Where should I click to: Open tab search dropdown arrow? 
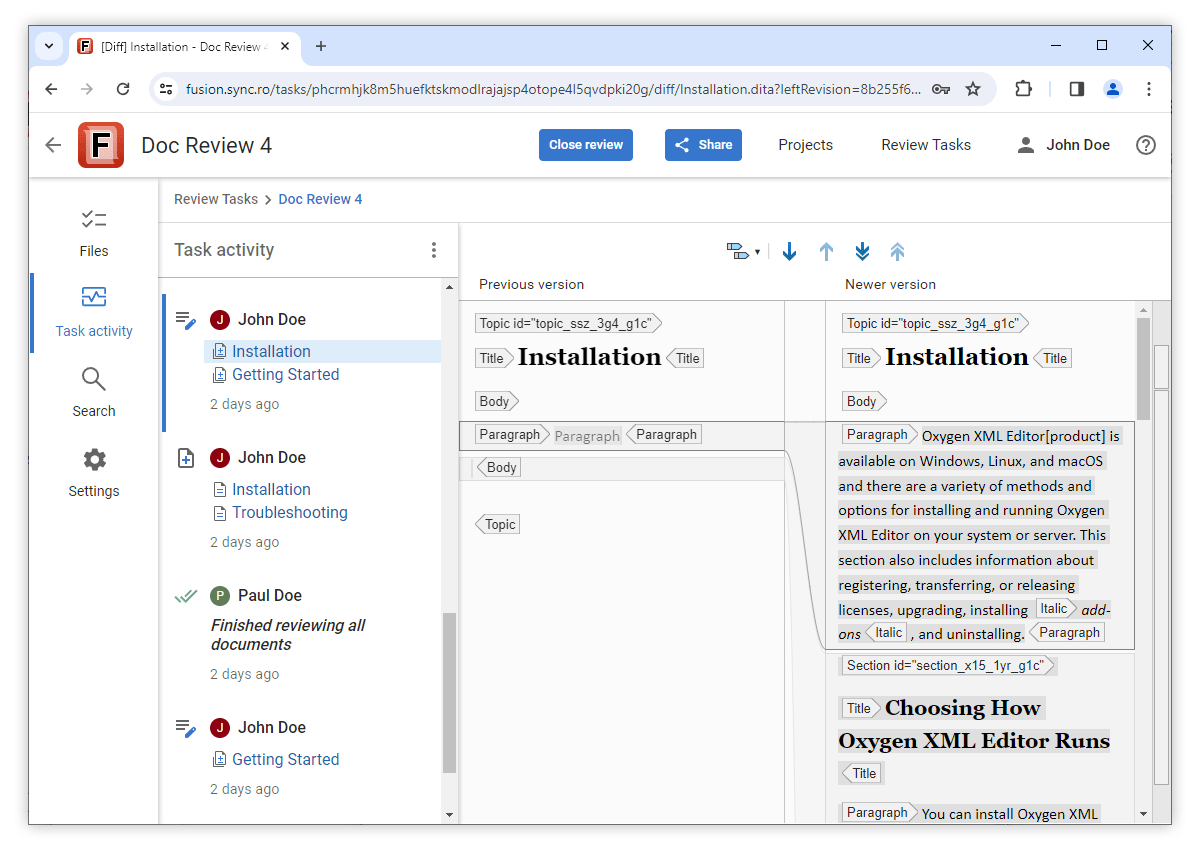click(x=48, y=46)
